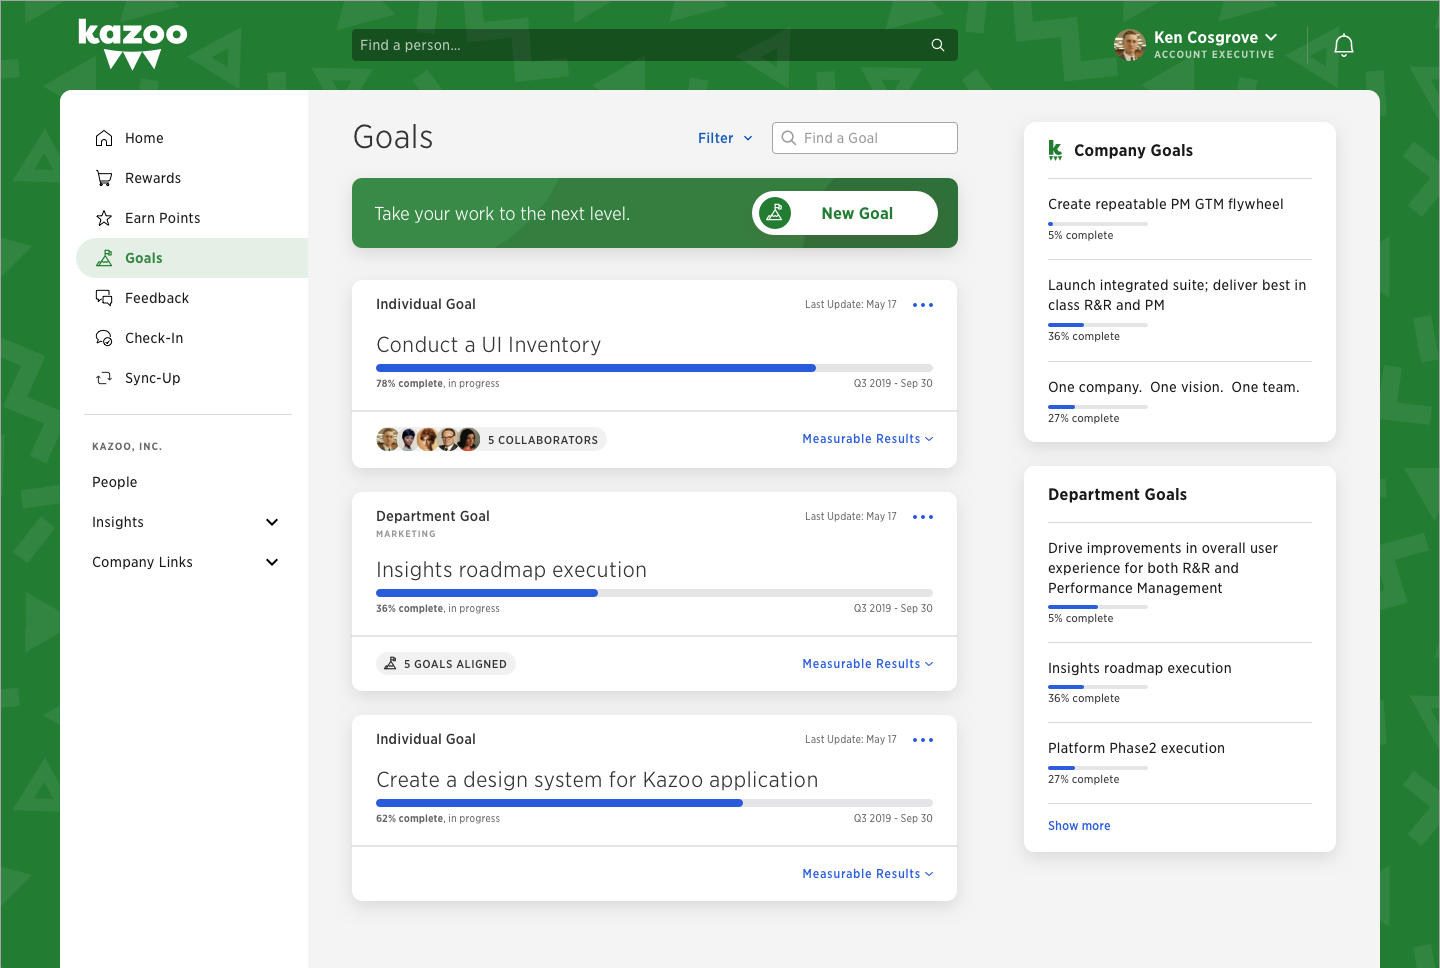Click the Earn Points star icon
This screenshot has height=968, width=1440.
[104, 218]
